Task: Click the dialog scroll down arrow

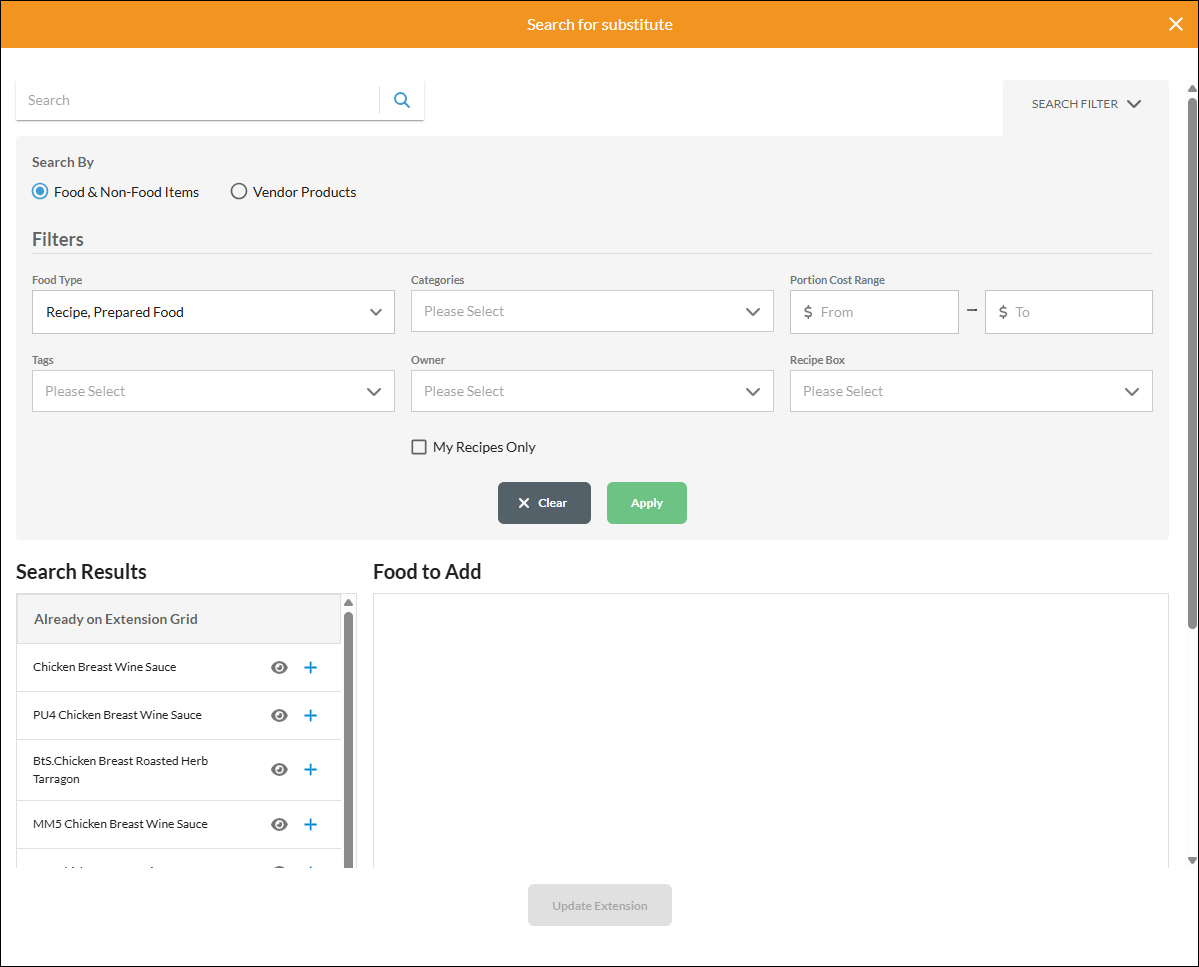Action: coord(1191,861)
